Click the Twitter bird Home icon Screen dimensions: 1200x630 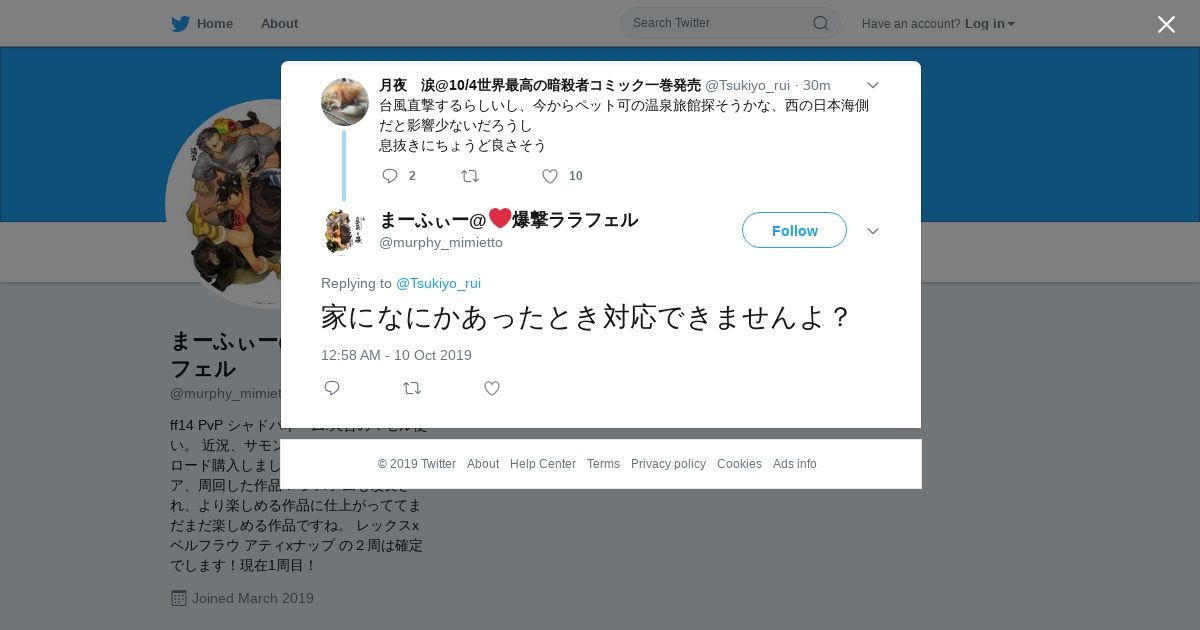pos(180,23)
